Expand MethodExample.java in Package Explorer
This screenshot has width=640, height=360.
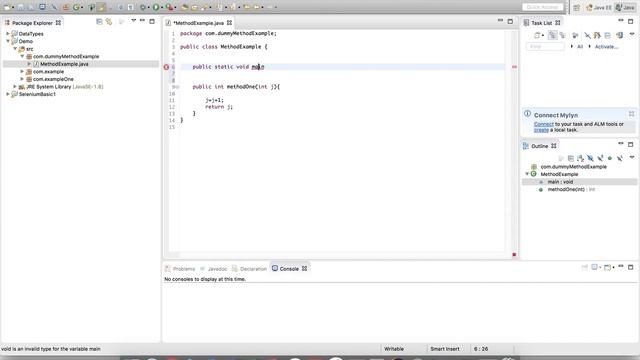pyautogui.click(x=29, y=64)
